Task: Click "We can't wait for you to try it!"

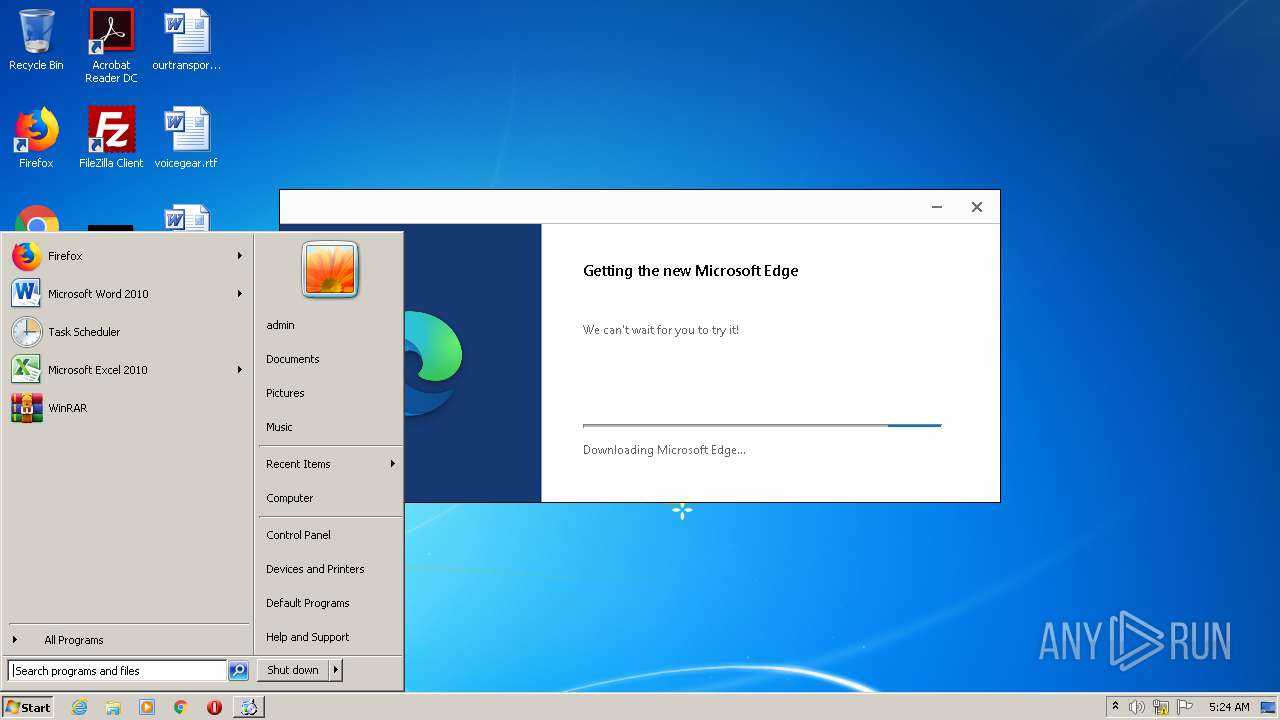Action: 661,330
